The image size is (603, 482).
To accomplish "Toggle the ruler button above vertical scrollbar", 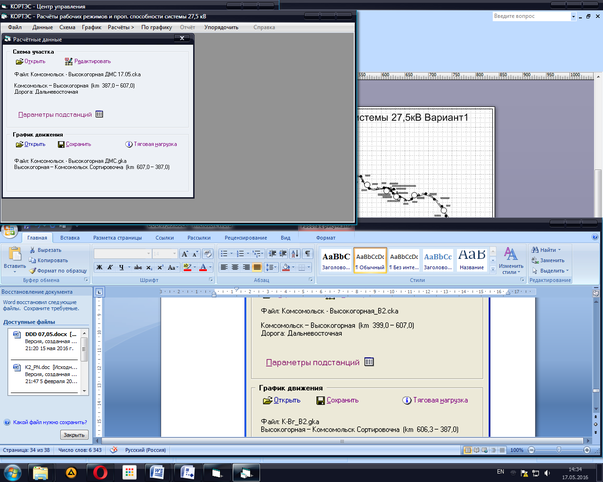I will 596,293.
